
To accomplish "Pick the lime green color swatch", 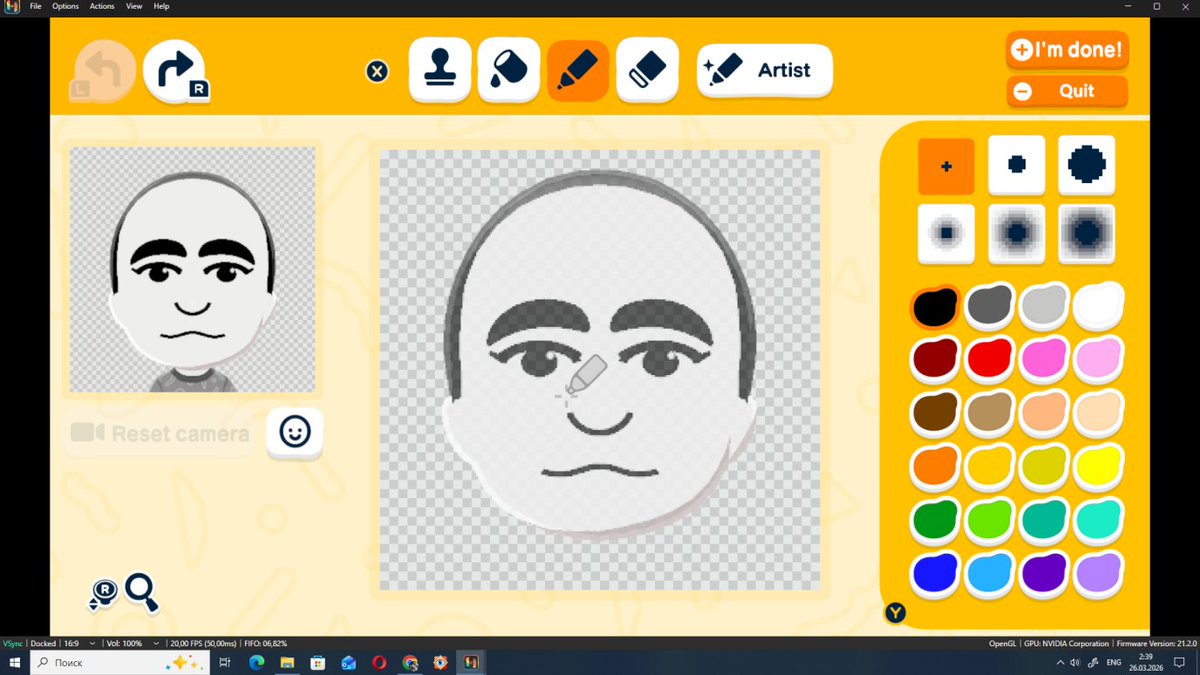I will pyautogui.click(x=990, y=520).
